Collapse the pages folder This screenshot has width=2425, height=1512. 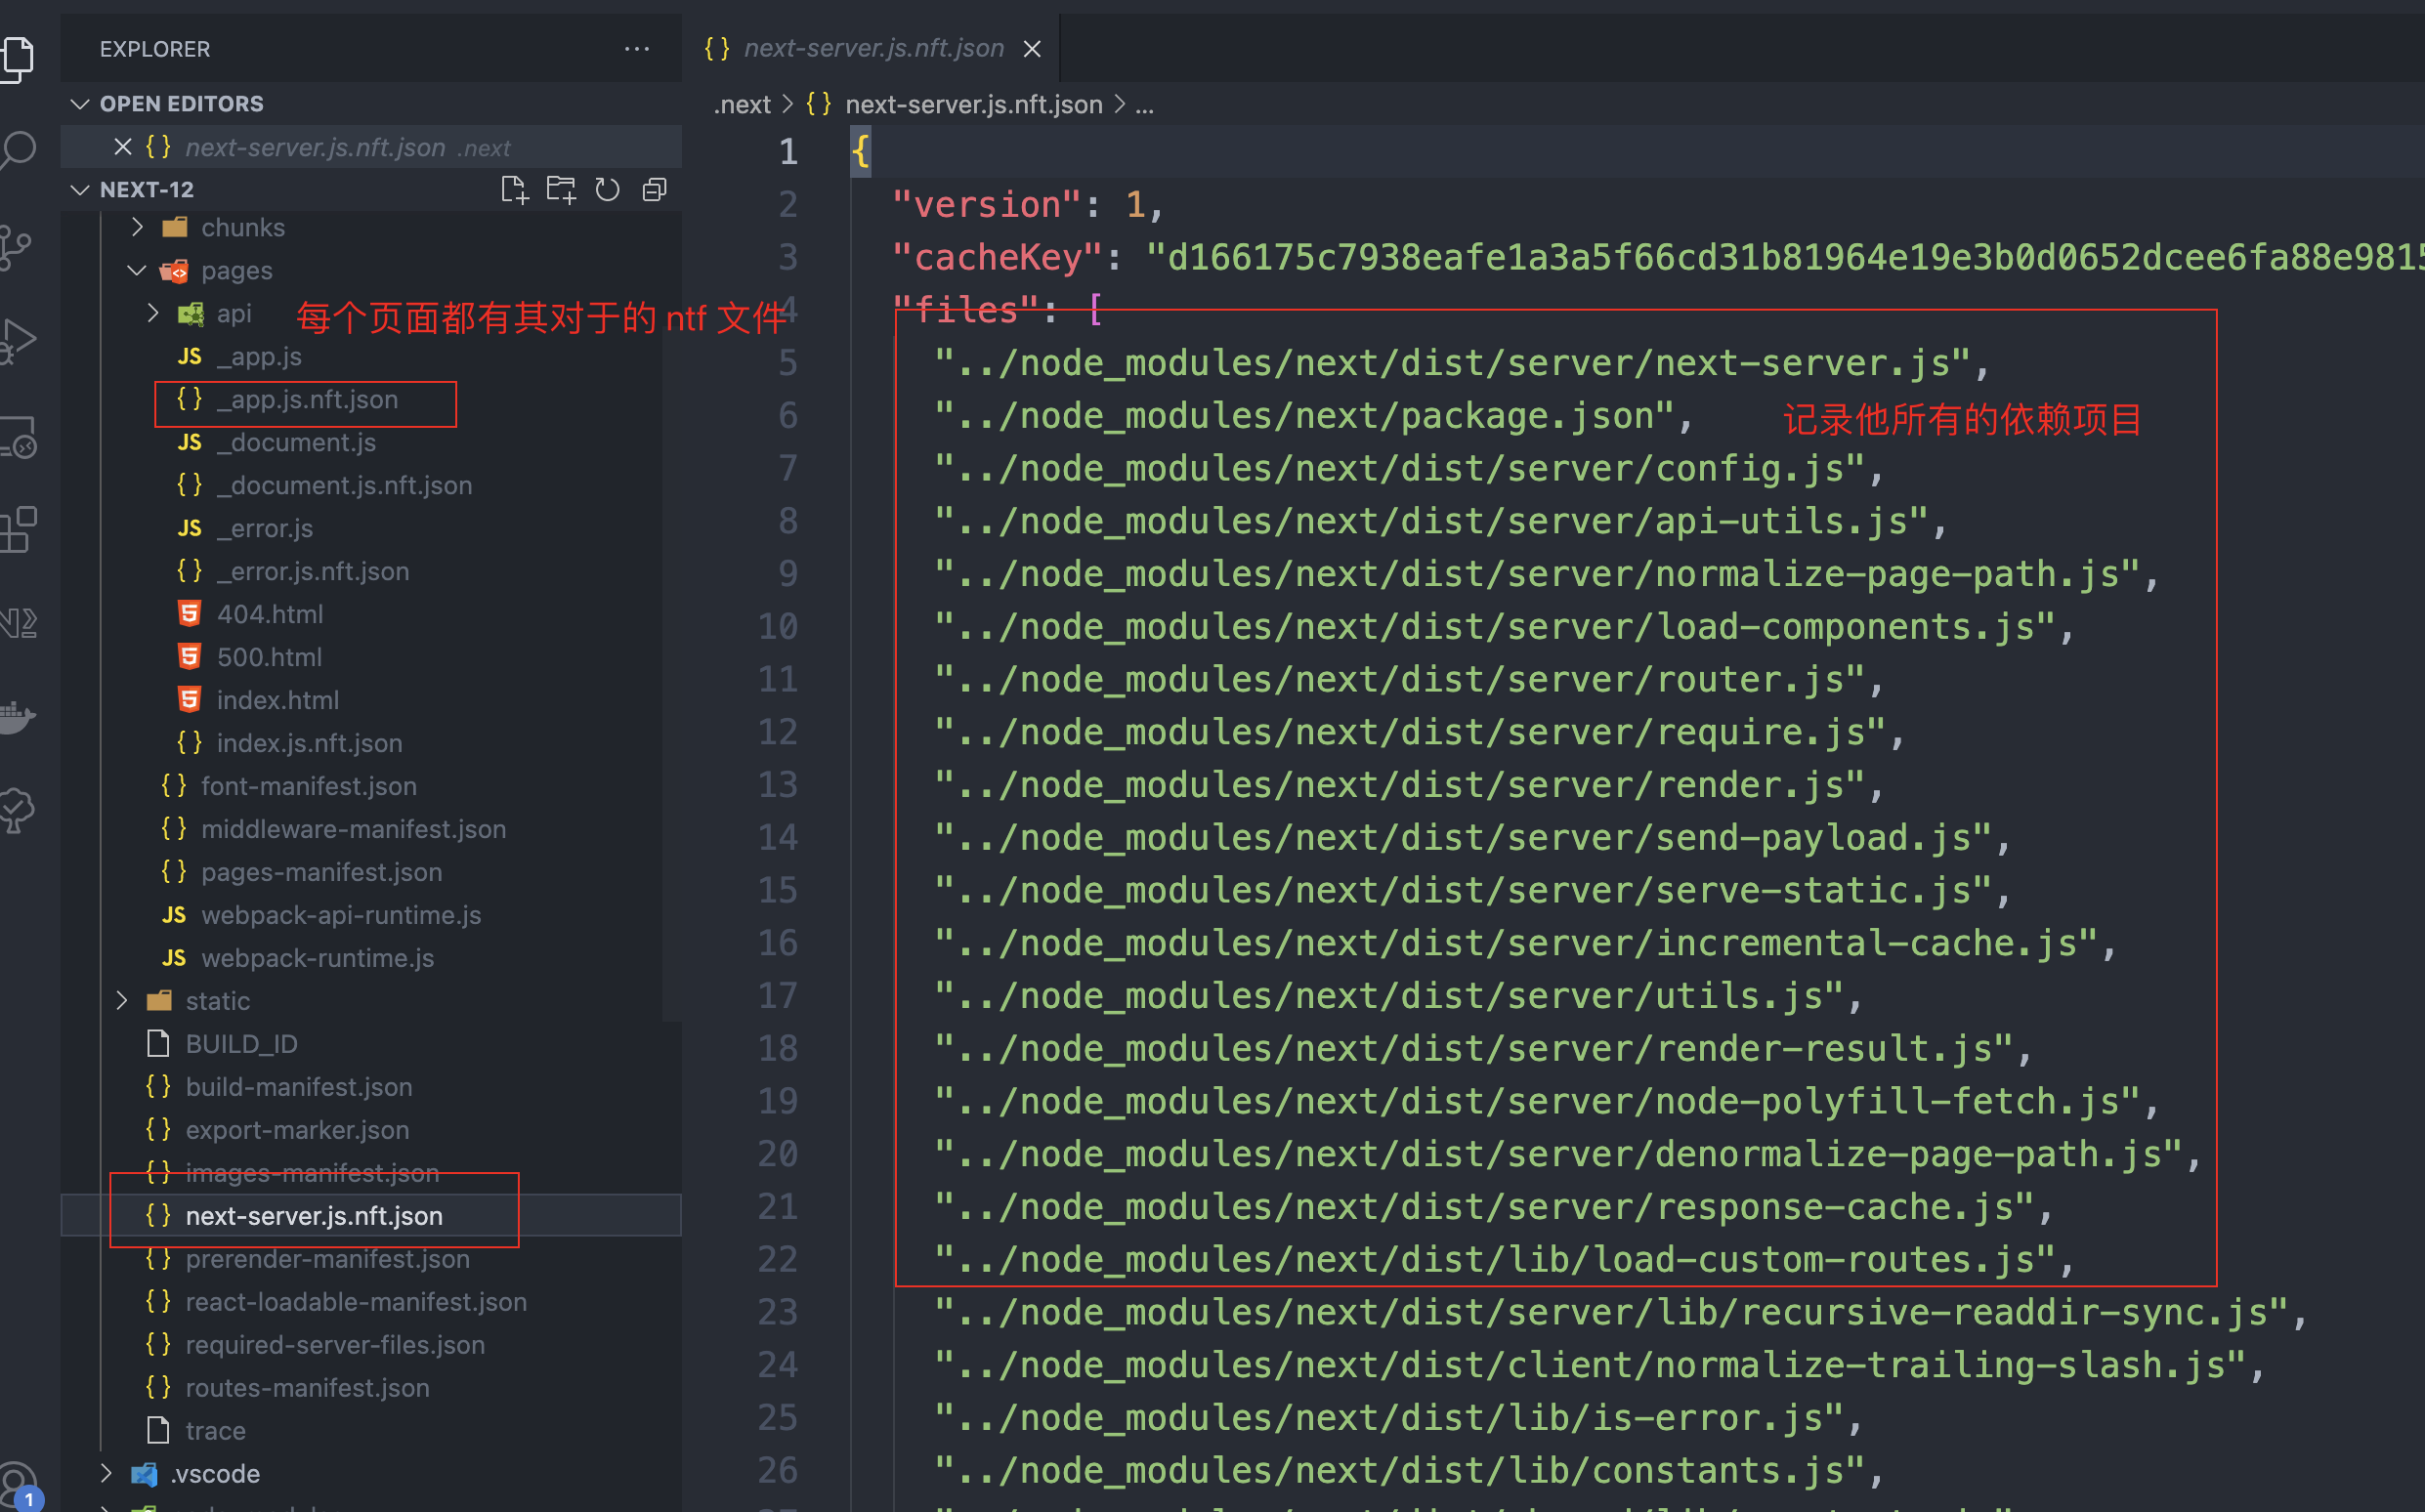(136, 270)
